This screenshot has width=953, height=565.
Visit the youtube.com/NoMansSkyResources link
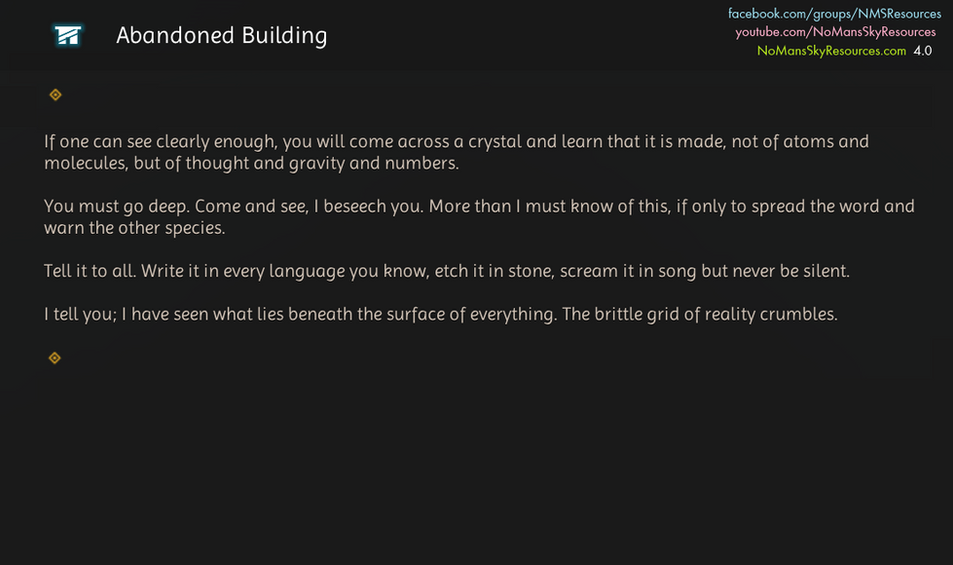pyautogui.click(x=835, y=32)
